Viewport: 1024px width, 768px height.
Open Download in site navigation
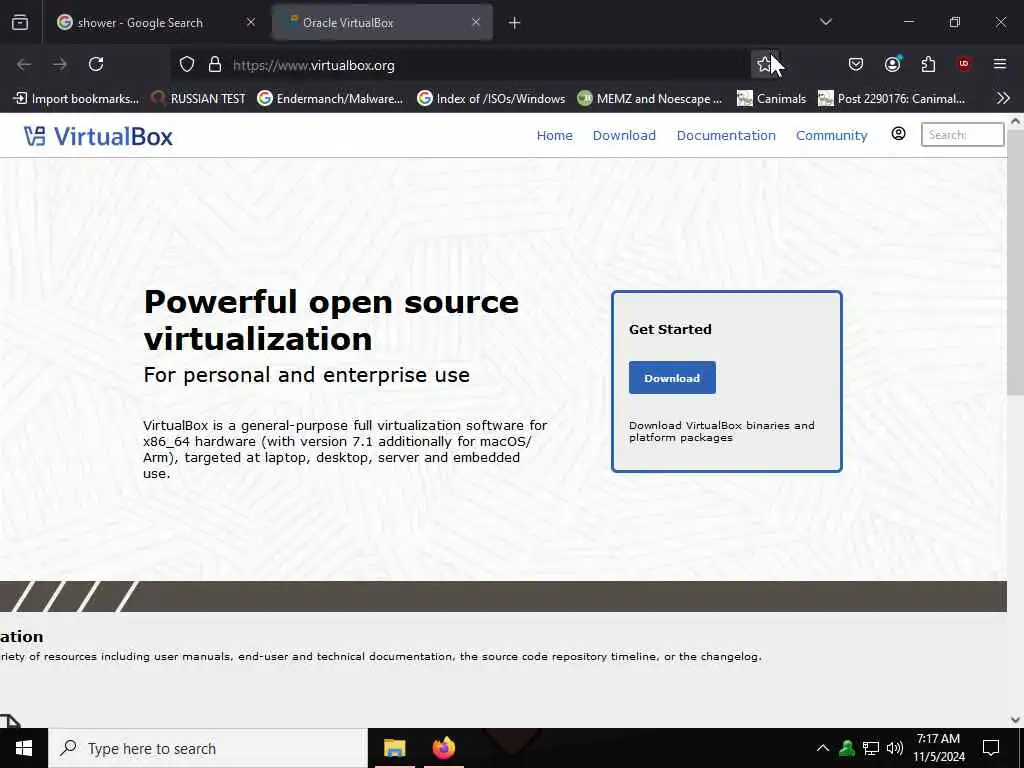(x=624, y=135)
